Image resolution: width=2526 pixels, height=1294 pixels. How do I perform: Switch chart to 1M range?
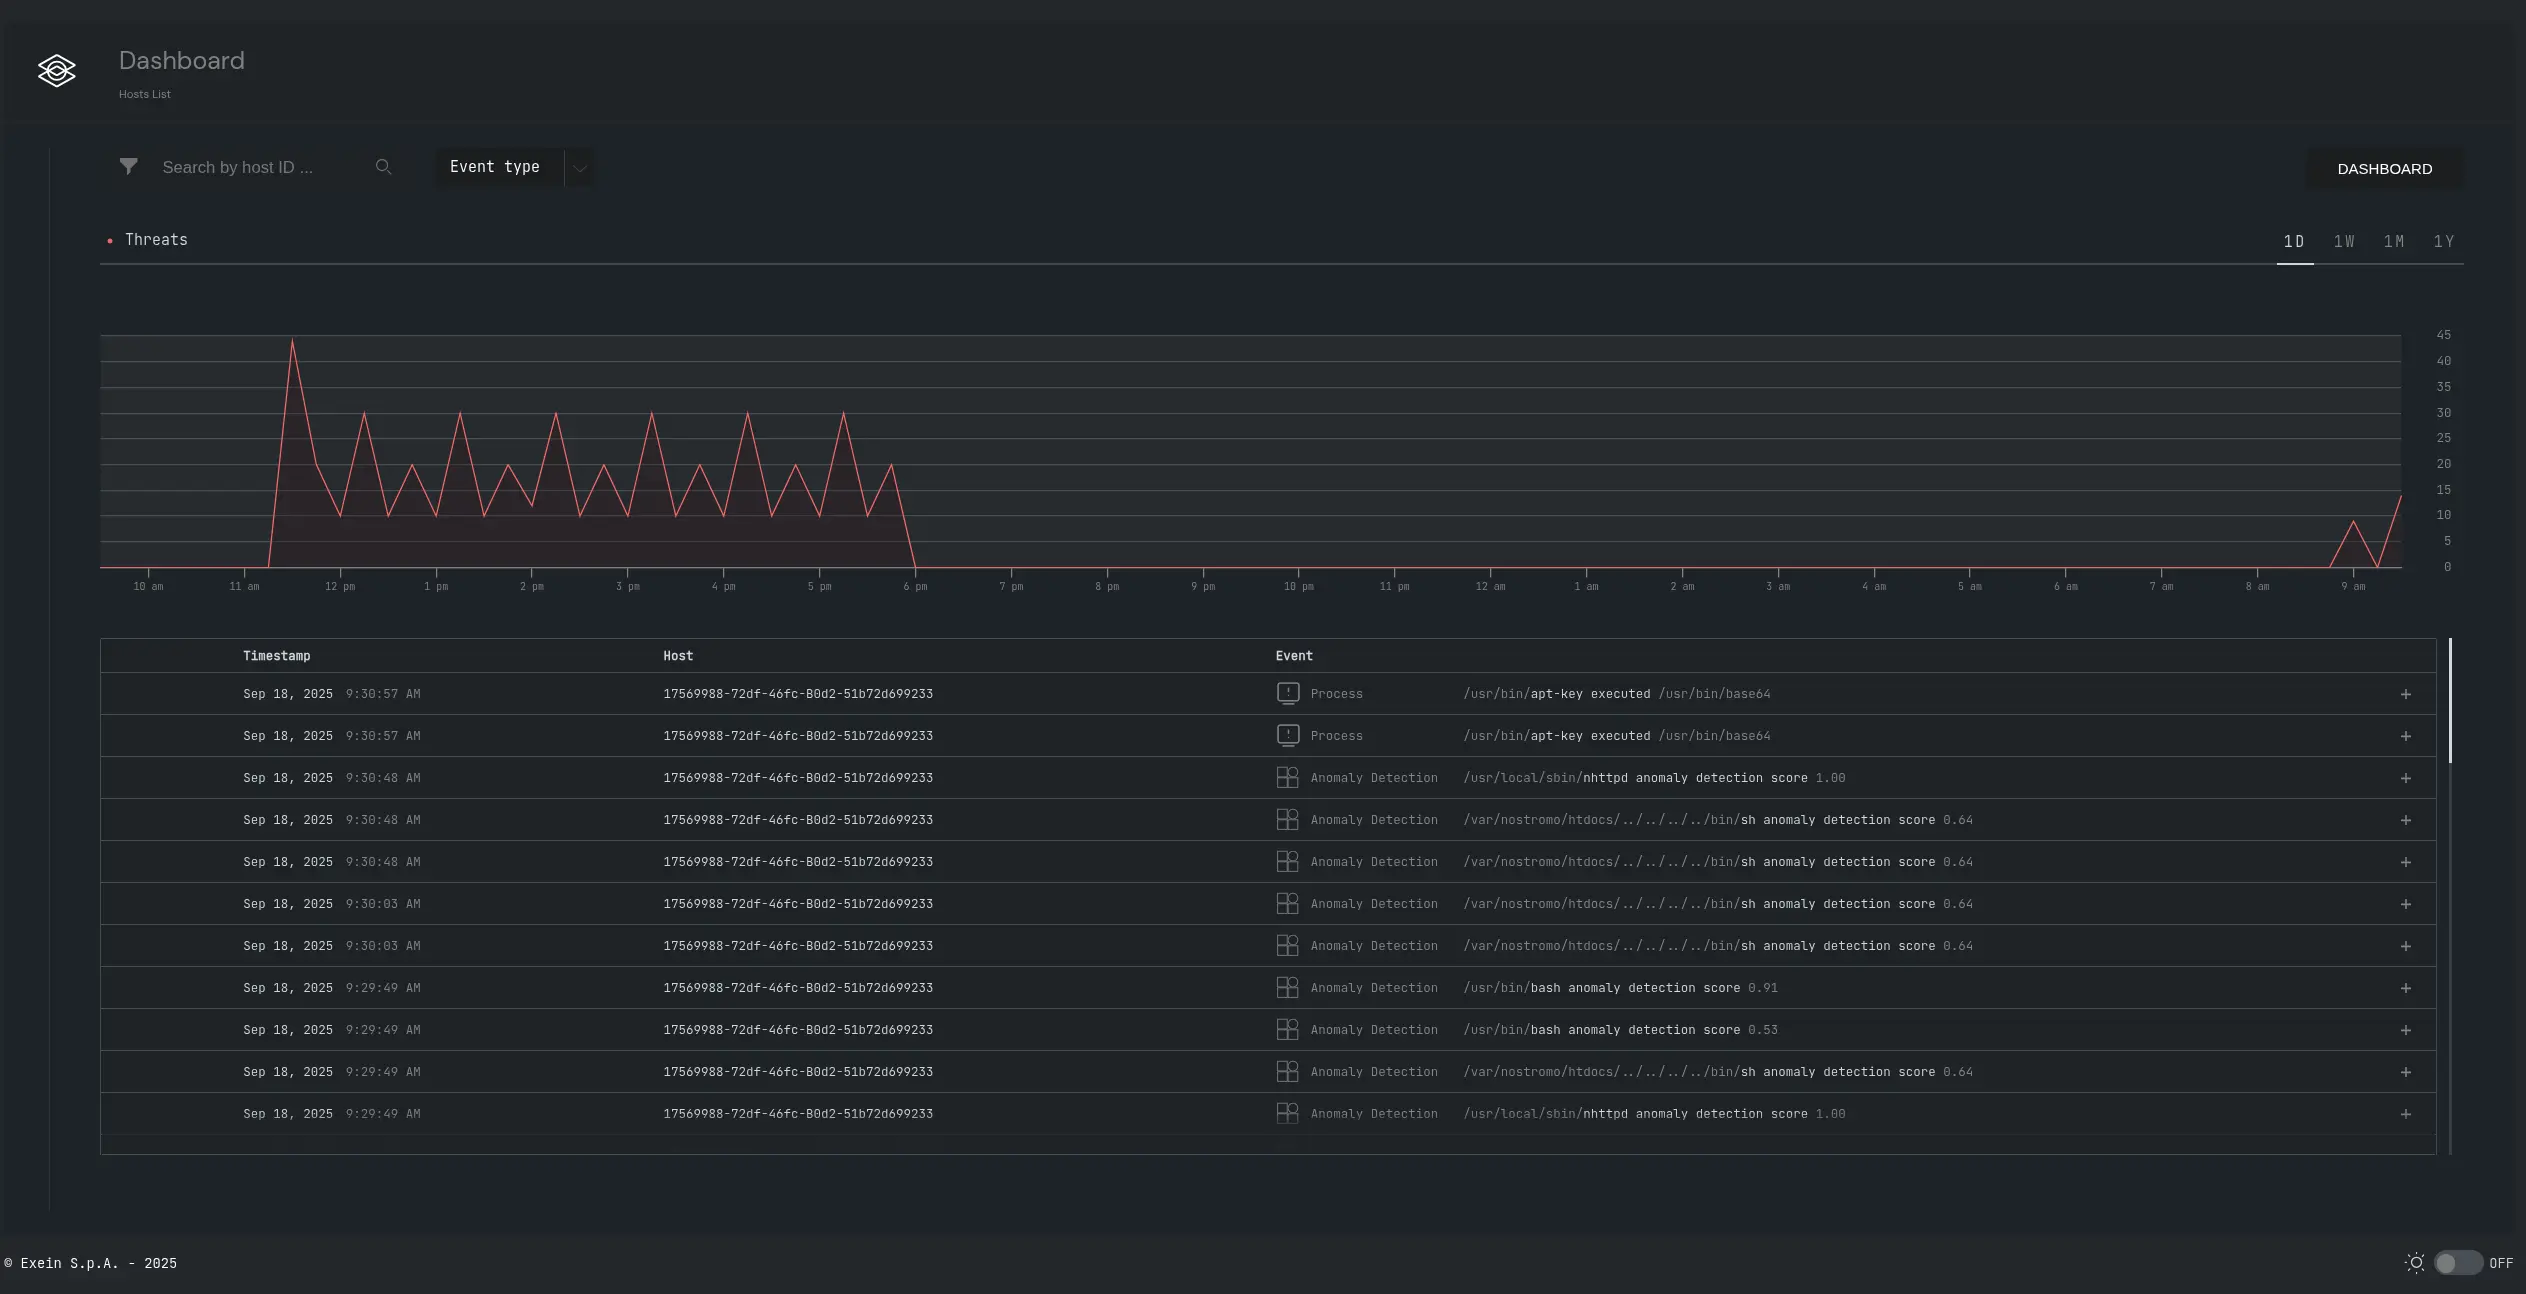coord(2394,242)
